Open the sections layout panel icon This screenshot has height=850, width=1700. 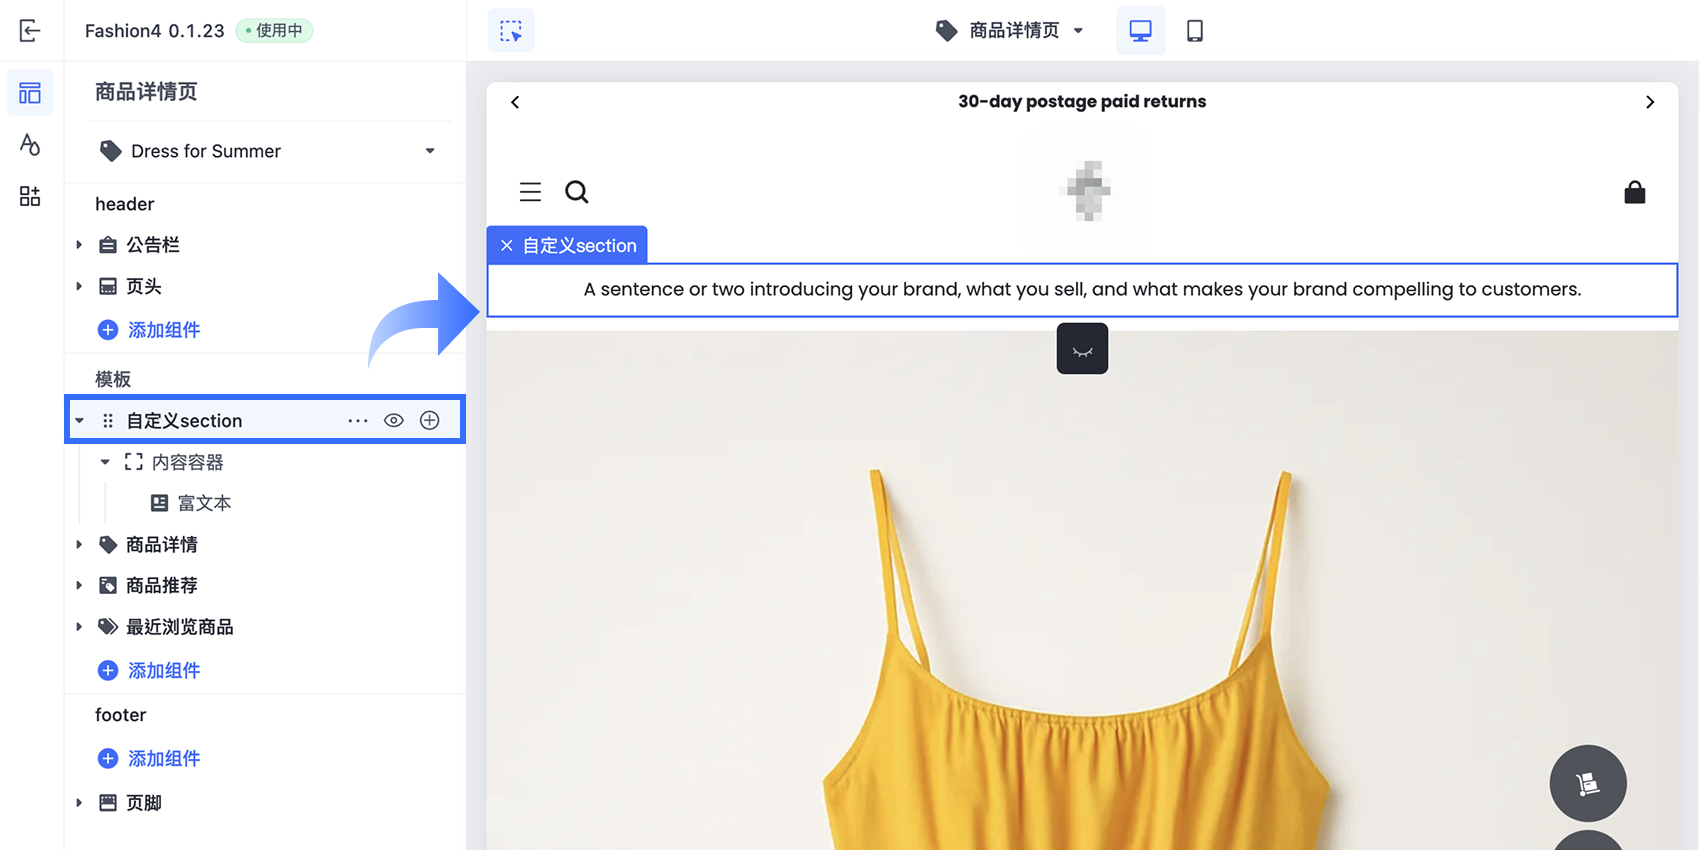pos(30,93)
